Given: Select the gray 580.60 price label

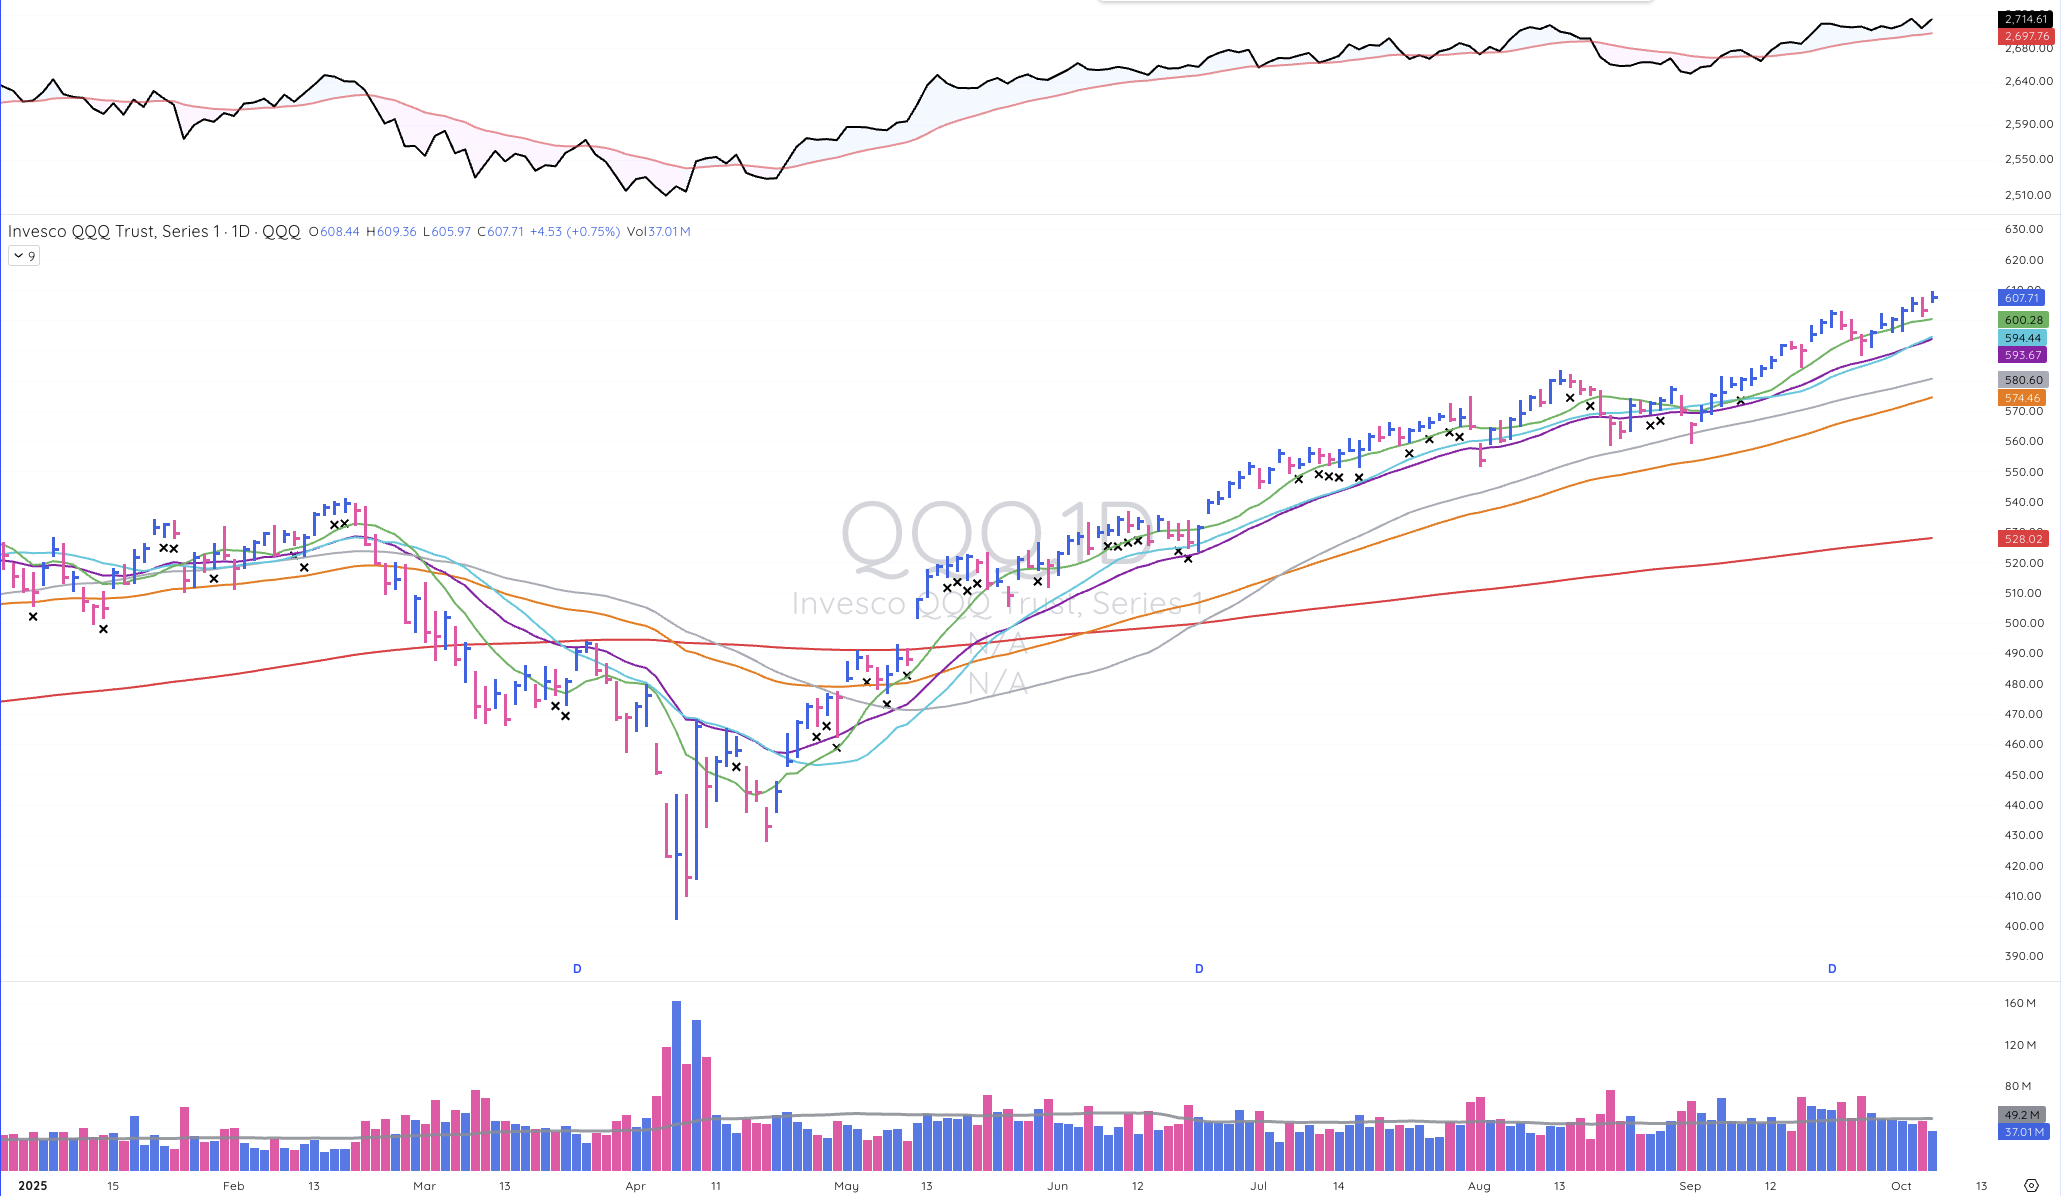Looking at the screenshot, I should tap(2023, 380).
